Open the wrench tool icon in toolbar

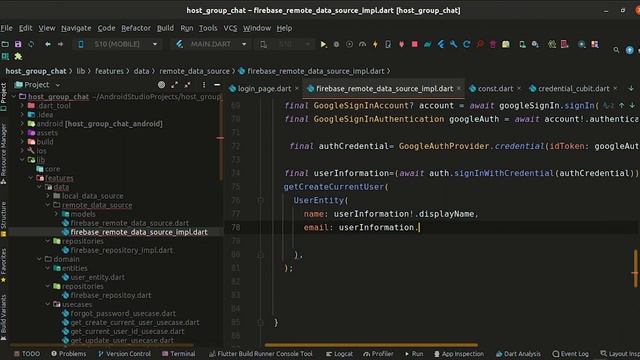pyautogui.click(x=453, y=44)
